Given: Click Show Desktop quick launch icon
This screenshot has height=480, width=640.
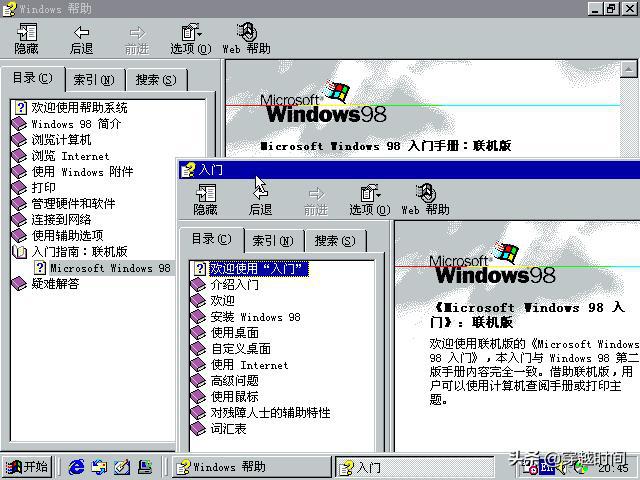Looking at the screenshot, I should pos(122,467).
